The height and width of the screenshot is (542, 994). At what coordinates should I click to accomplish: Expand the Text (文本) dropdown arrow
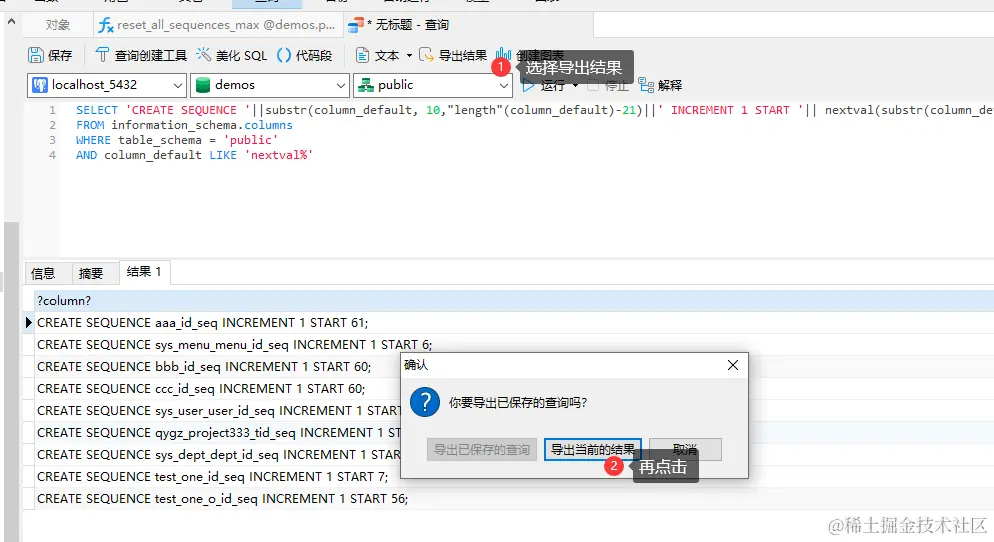pyautogui.click(x=409, y=56)
